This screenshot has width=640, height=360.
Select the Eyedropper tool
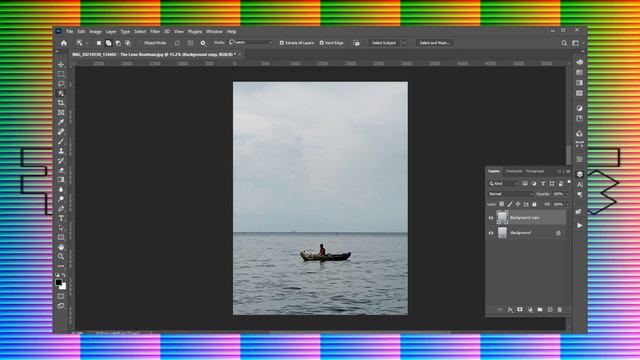click(x=61, y=122)
